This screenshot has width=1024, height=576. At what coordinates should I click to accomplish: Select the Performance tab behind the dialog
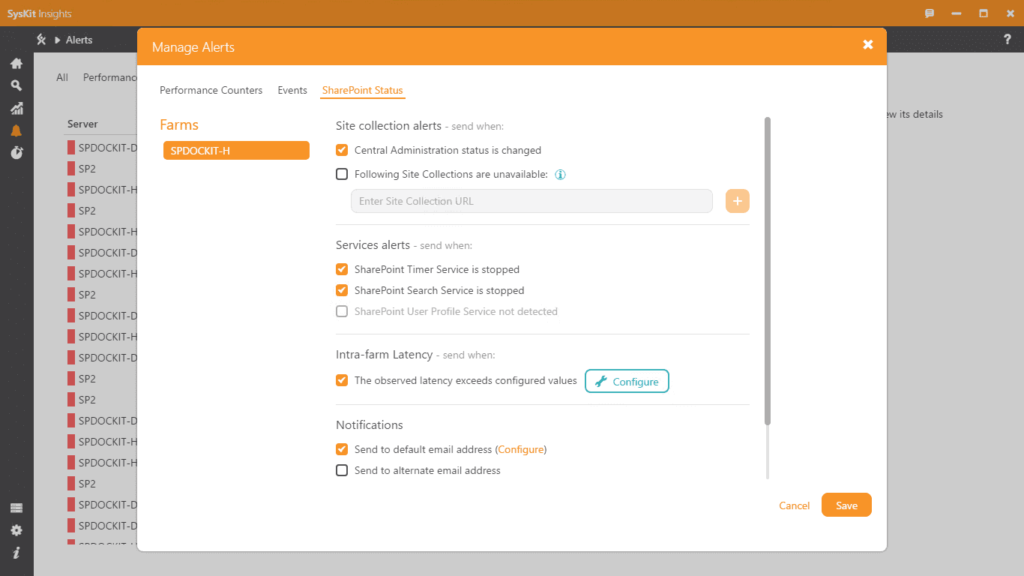[110, 77]
